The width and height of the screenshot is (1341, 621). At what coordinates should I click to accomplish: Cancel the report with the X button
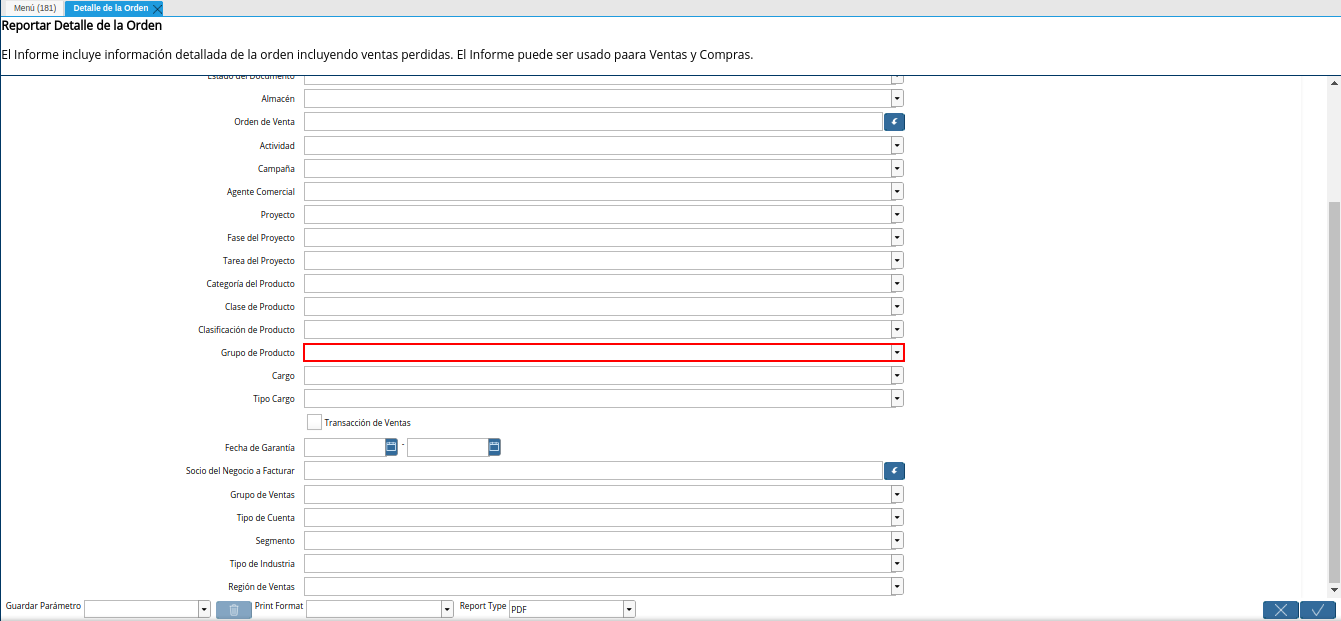pyautogui.click(x=1280, y=610)
